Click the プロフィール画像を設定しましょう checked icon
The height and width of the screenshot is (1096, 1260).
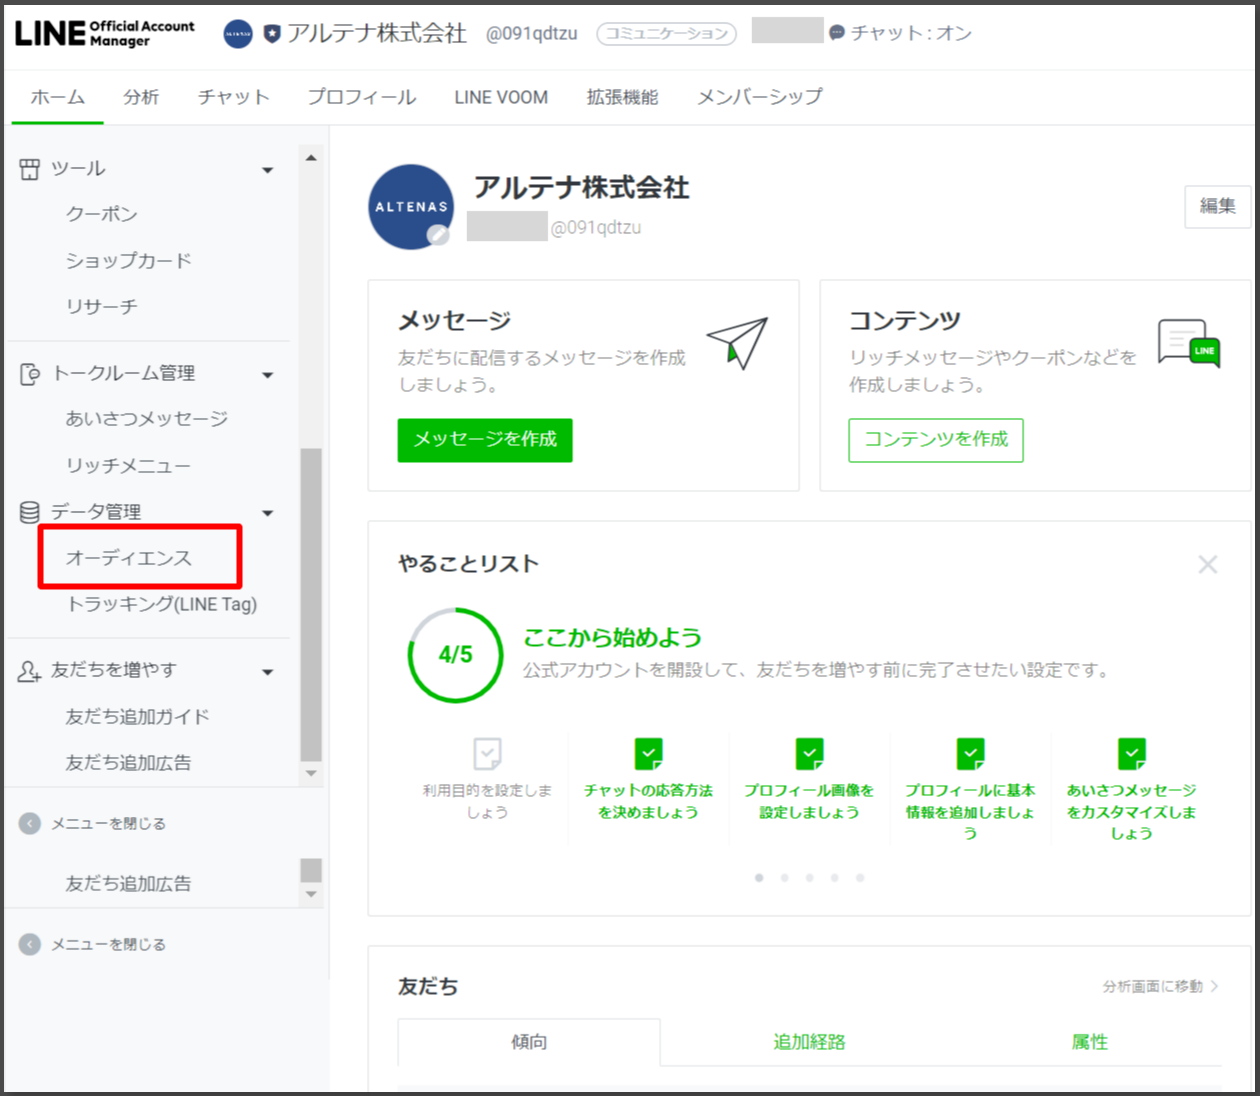click(x=810, y=753)
